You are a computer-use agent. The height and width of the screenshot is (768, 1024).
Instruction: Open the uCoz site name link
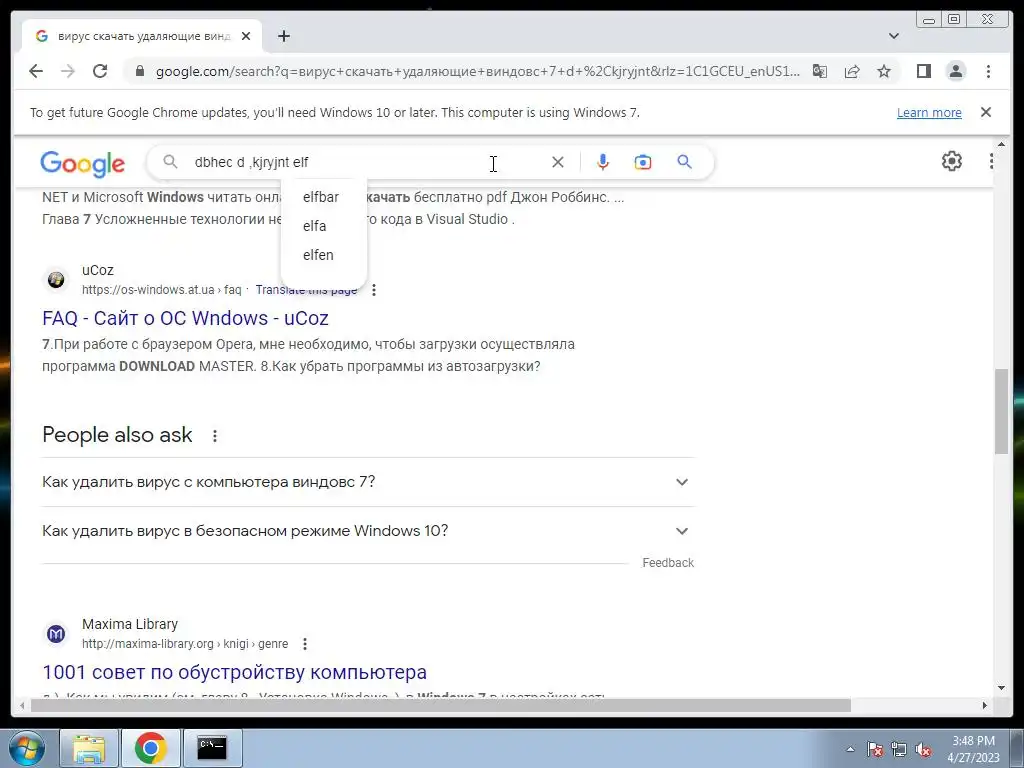tap(98, 270)
